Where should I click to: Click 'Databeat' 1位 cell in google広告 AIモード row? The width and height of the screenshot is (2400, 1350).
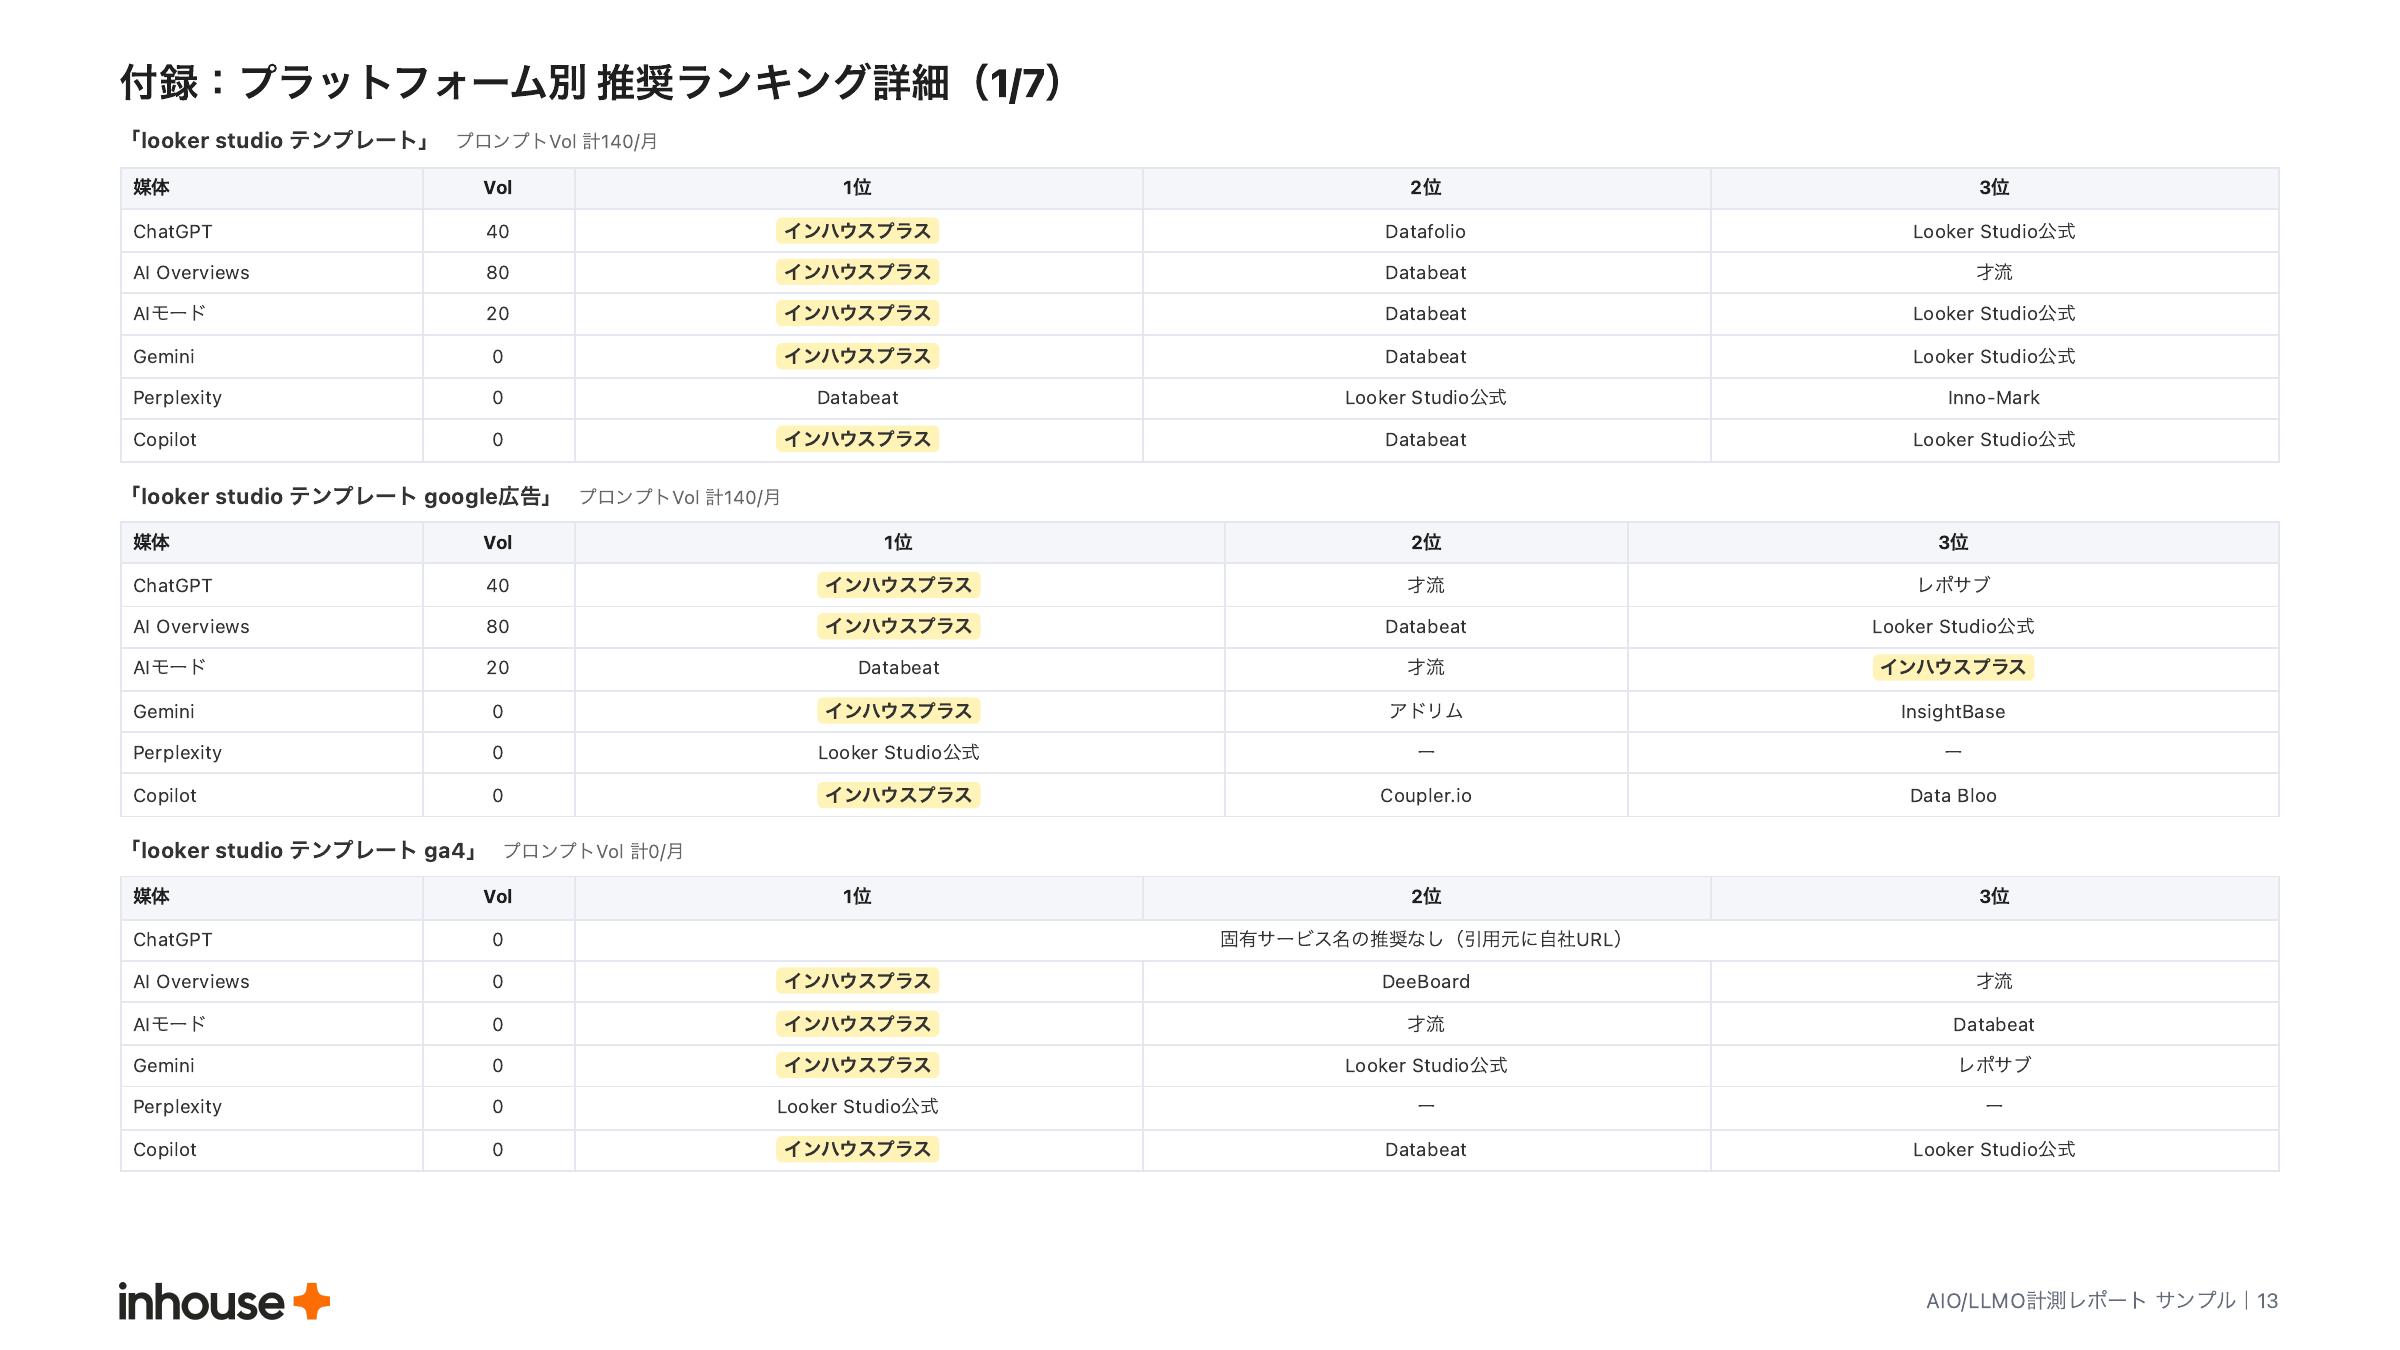[898, 668]
